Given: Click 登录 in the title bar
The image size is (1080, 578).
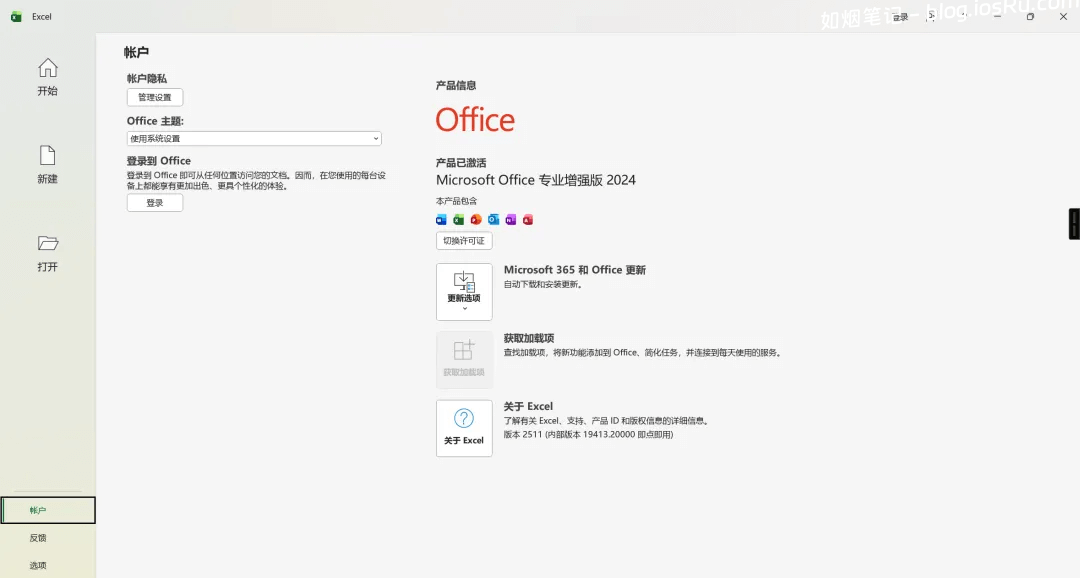Looking at the screenshot, I should [x=901, y=17].
